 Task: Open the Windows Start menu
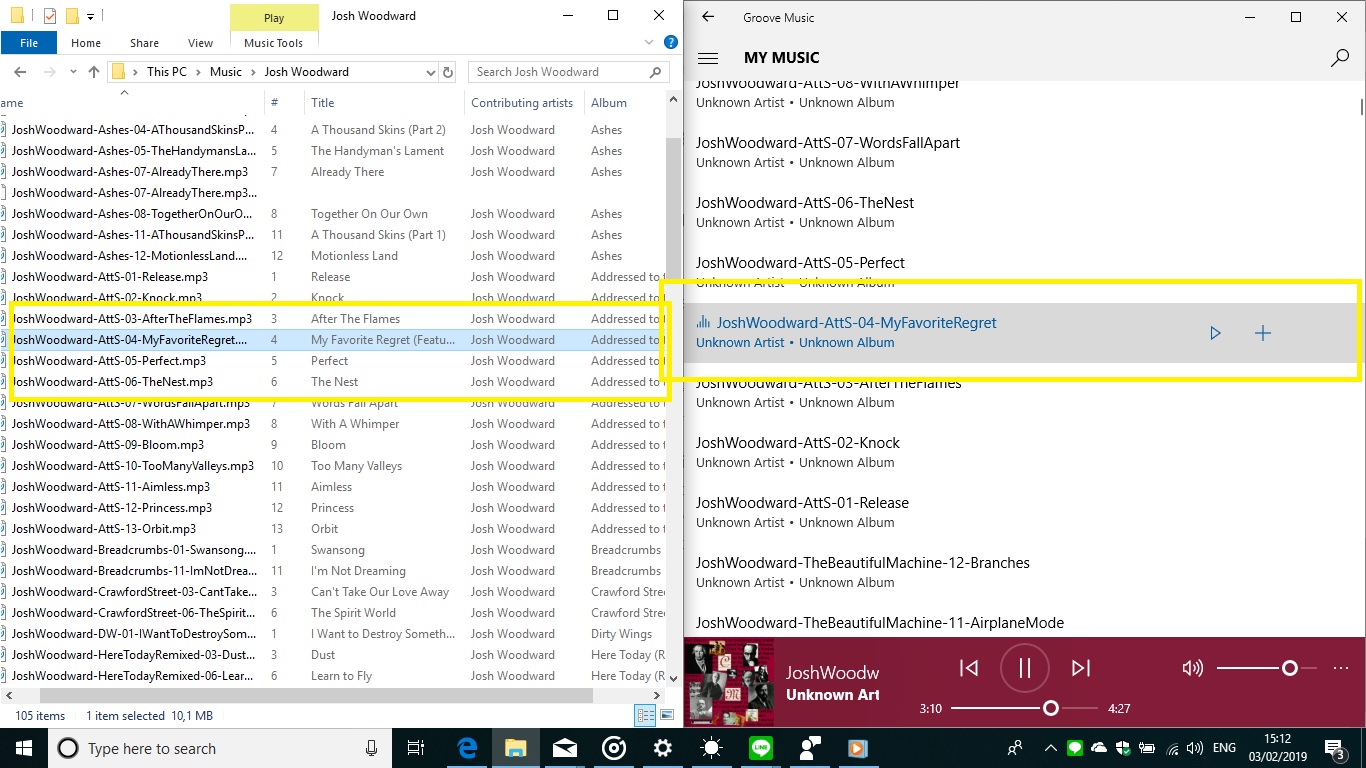coord(24,748)
